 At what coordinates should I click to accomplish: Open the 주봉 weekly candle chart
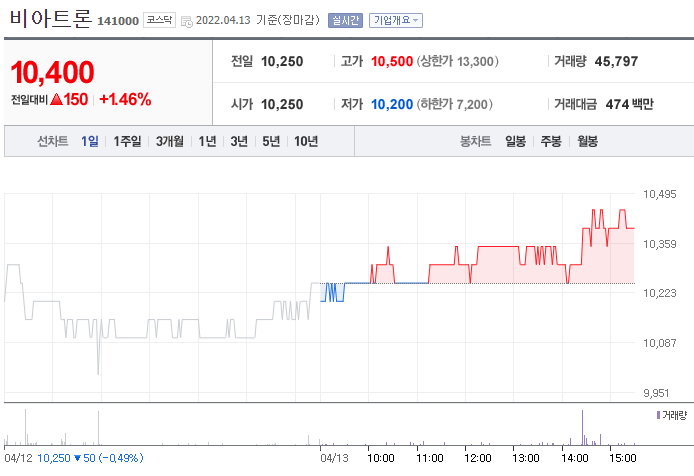click(x=551, y=141)
